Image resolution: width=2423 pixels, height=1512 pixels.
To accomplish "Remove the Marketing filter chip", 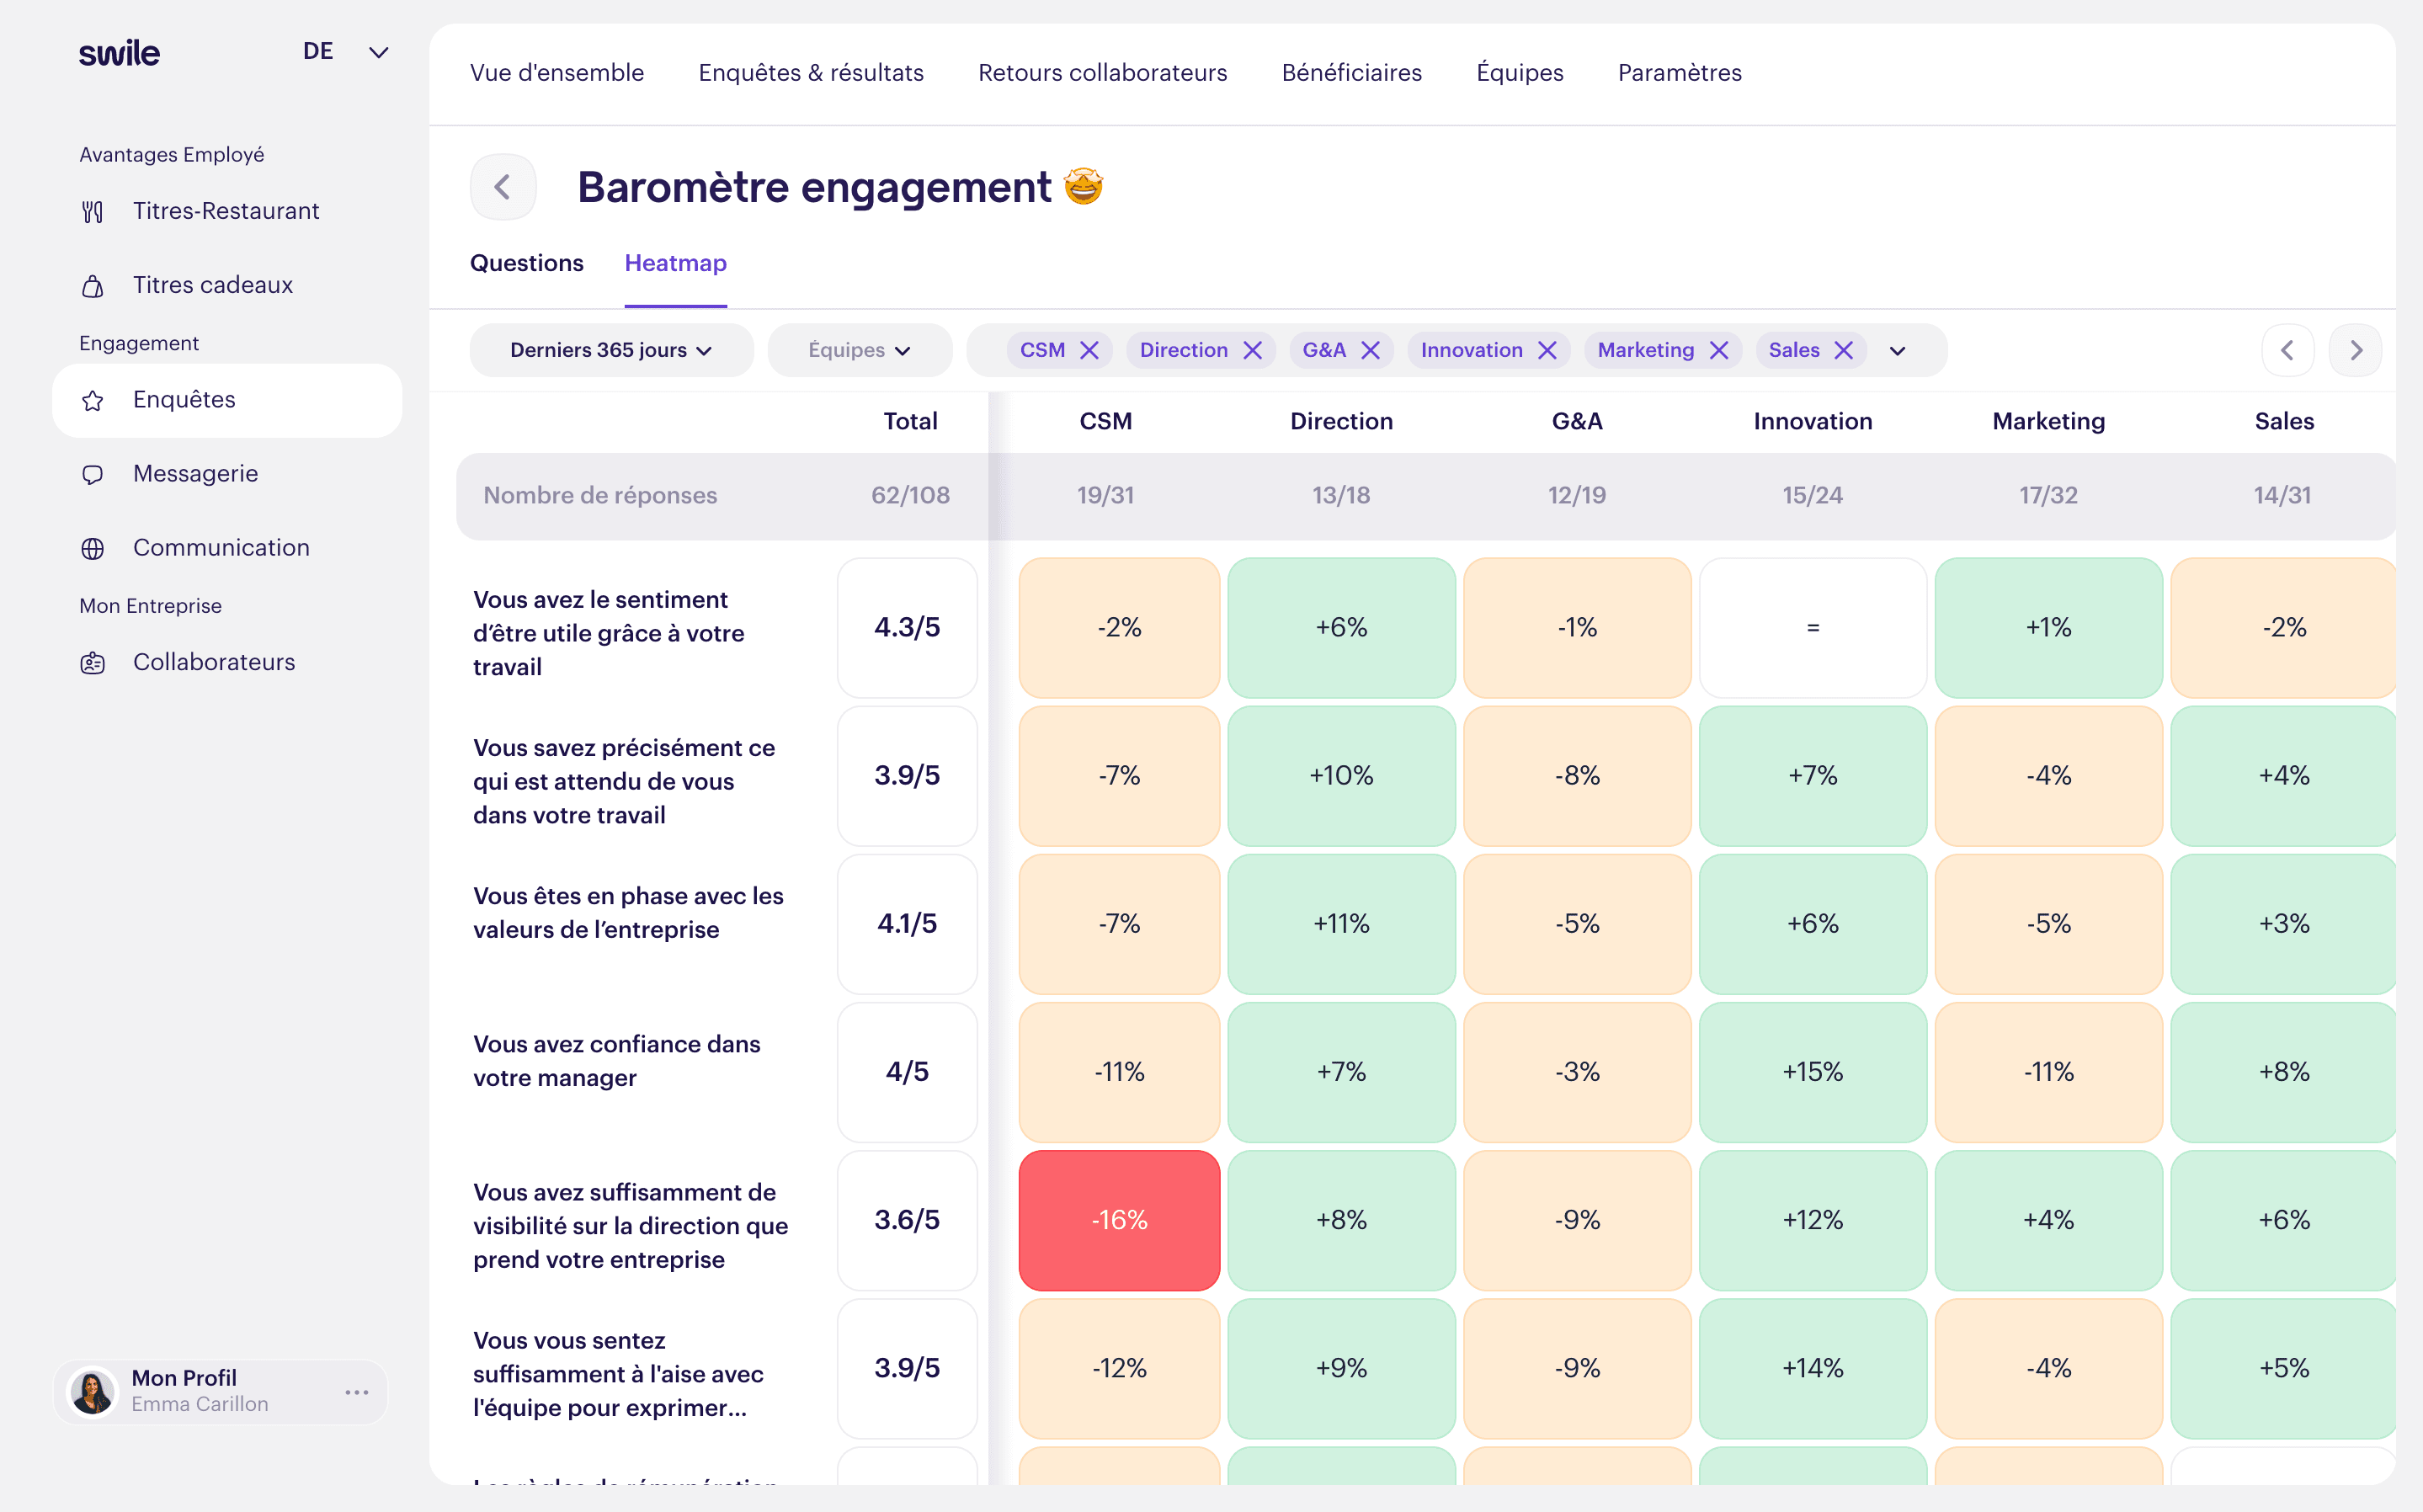I will [1719, 350].
